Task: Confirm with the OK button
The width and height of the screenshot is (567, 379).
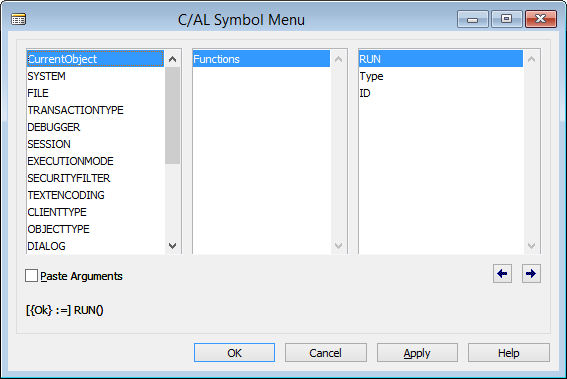Action: coord(234,353)
